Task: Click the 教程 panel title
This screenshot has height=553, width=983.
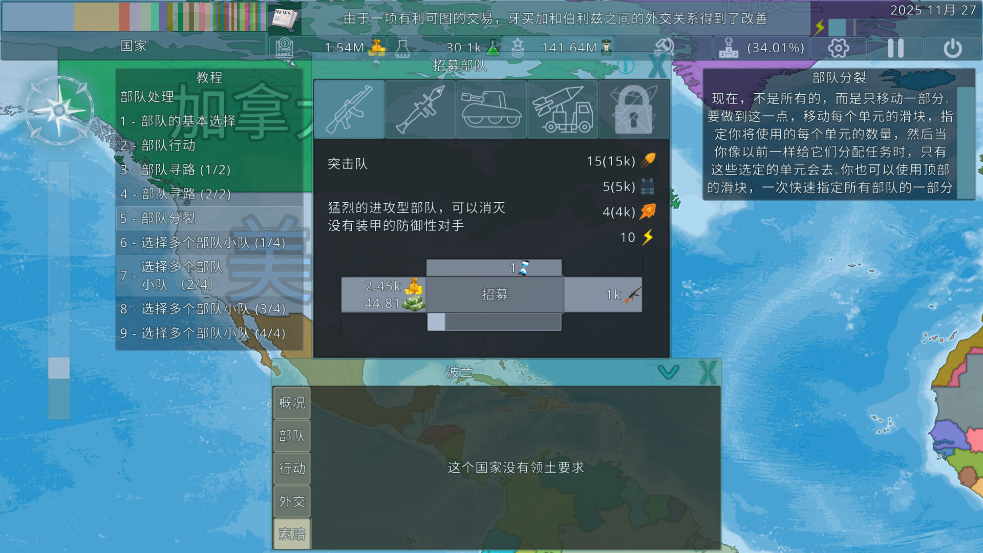Action: [209, 77]
